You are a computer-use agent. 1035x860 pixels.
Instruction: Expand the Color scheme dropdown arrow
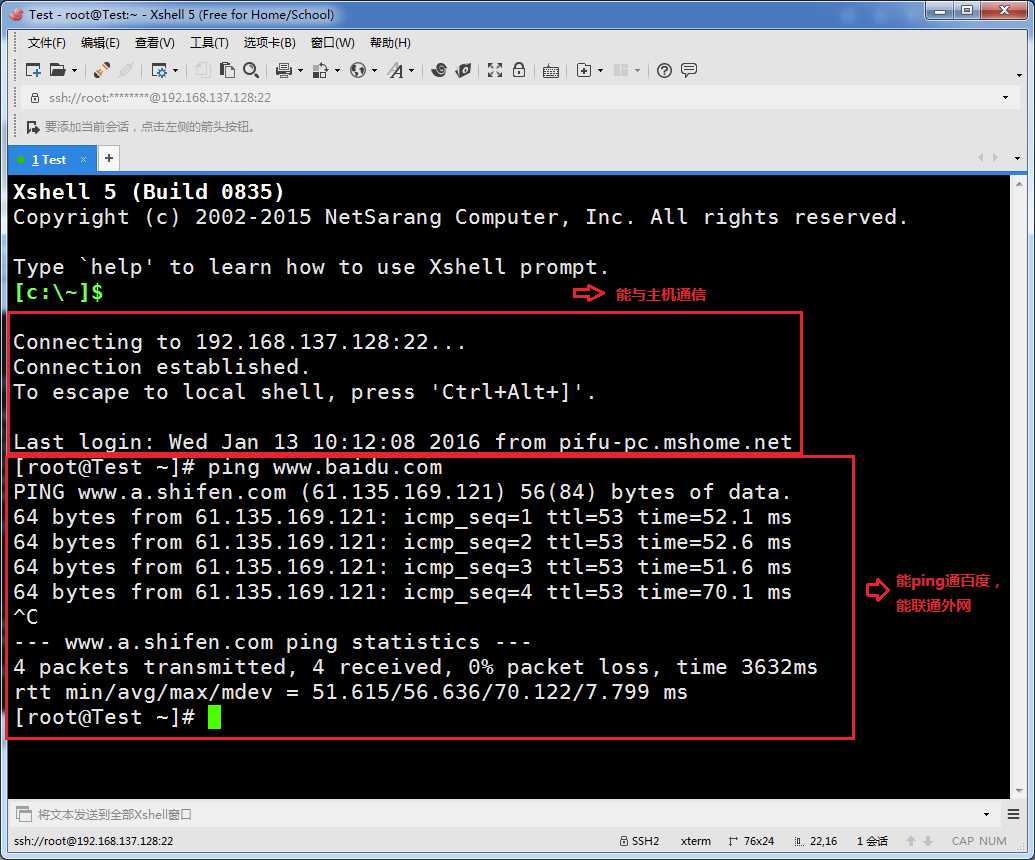point(337,71)
